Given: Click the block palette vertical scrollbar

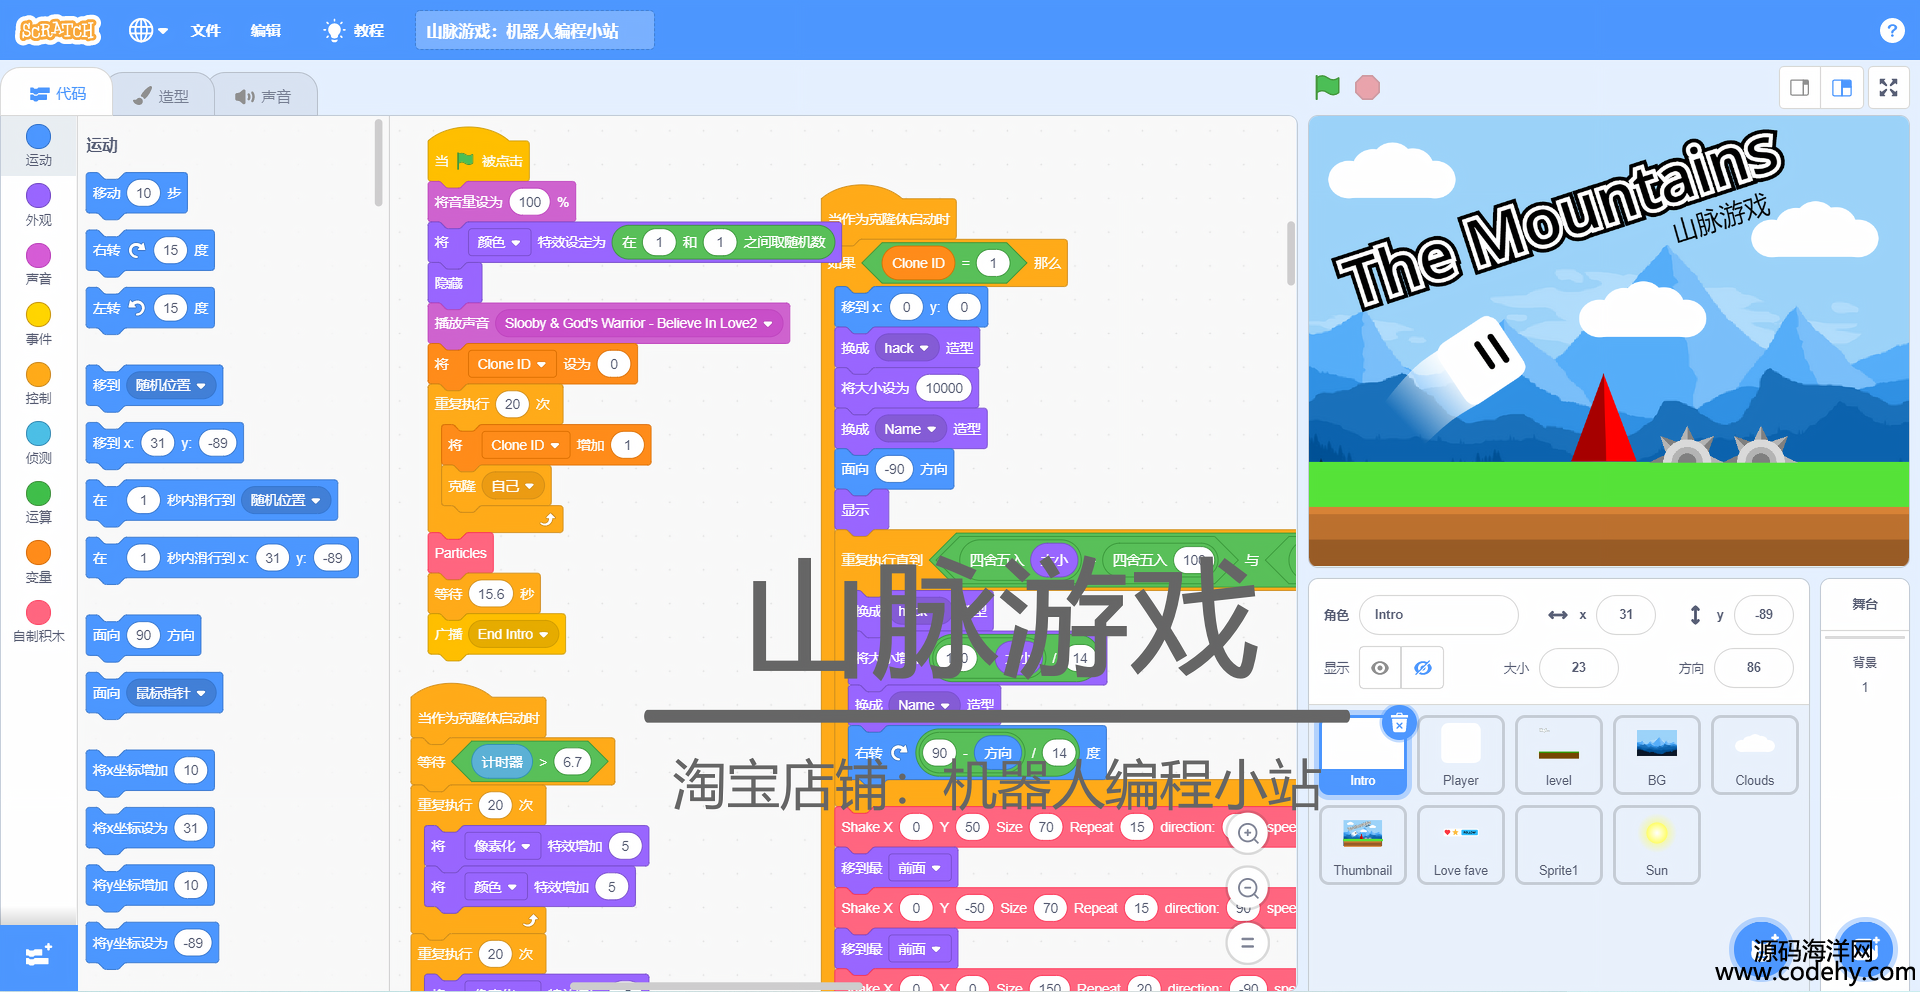Looking at the screenshot, I should pos(379,163).
